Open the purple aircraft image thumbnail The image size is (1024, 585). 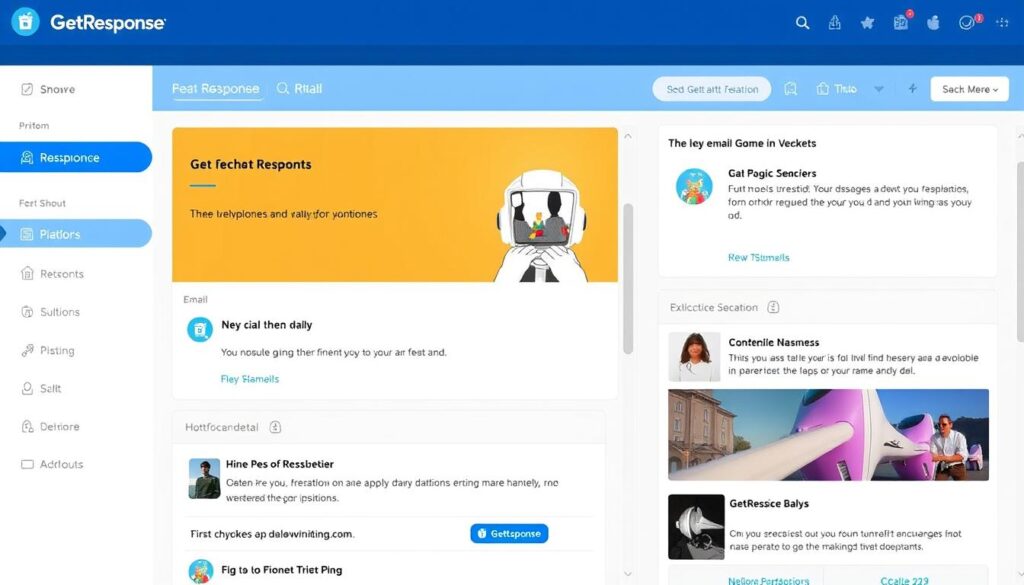[828, 435]
